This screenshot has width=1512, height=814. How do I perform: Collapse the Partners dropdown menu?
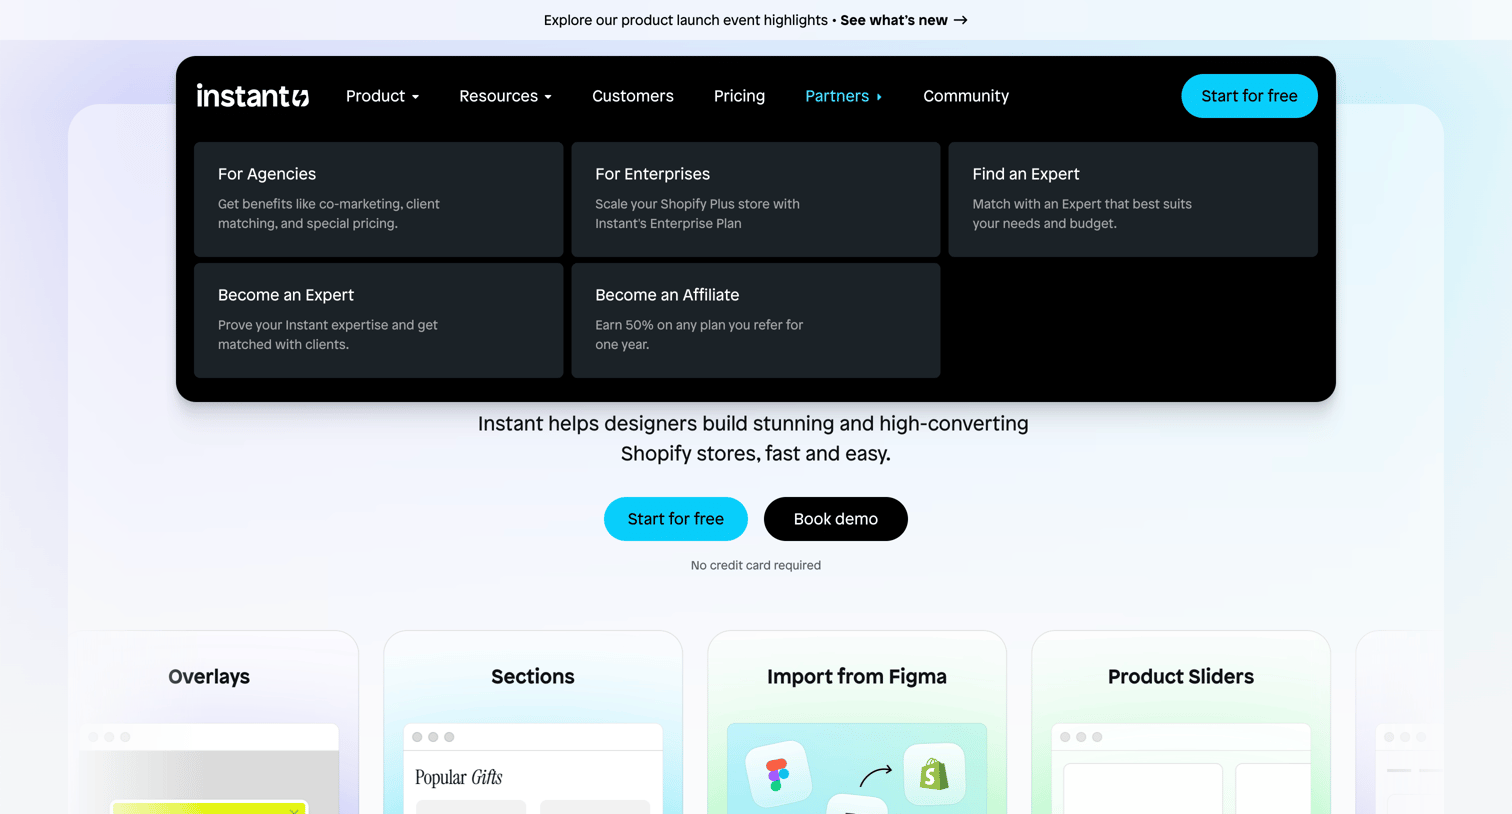pyautogui.click(x=844, y=96)
